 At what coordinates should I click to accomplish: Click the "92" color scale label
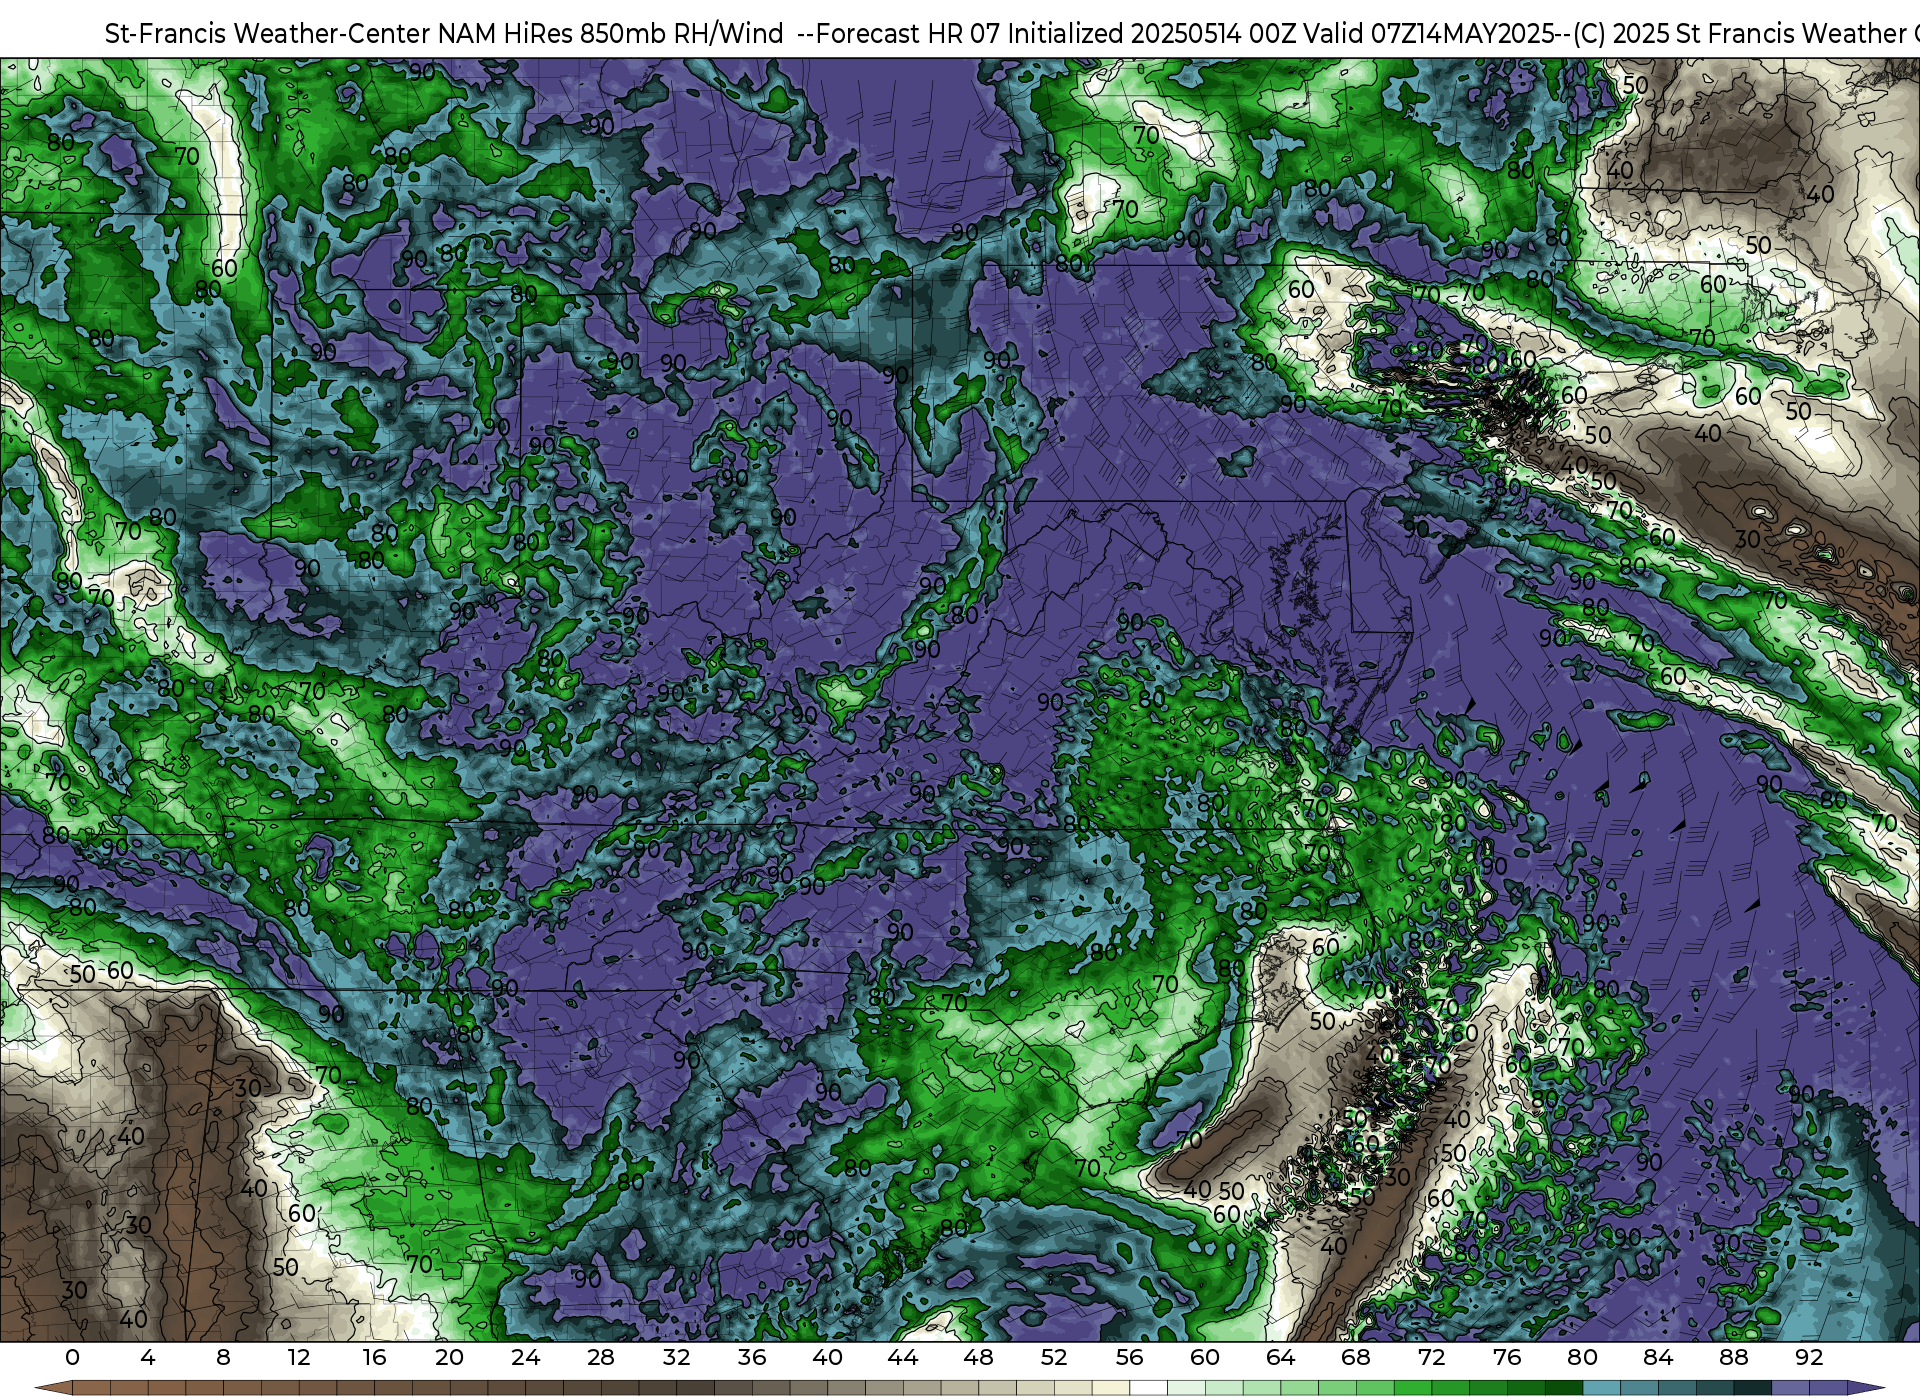(x=1808, y=1357)
